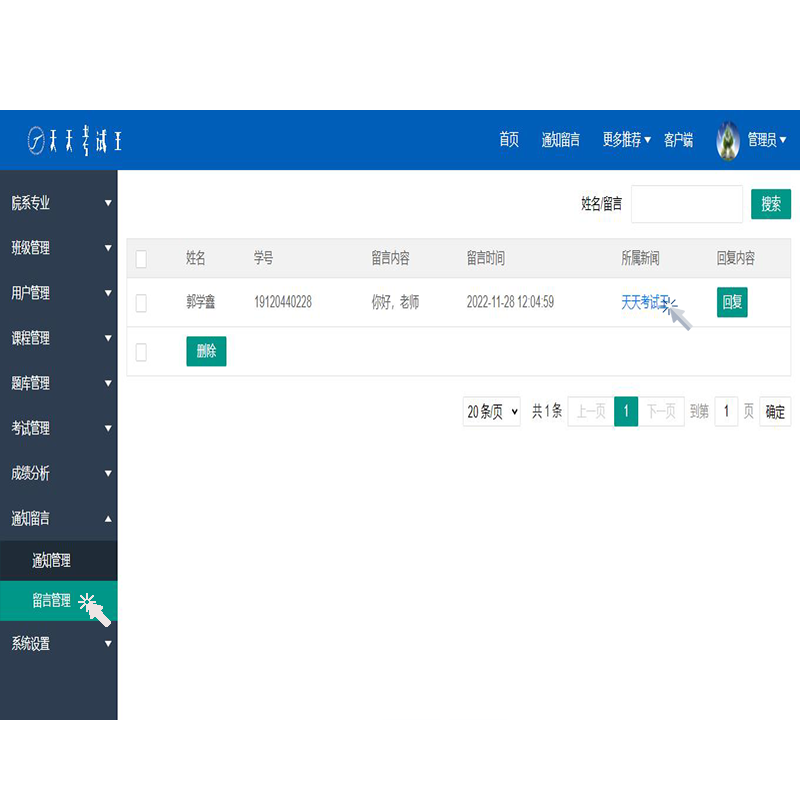Expand 成绩分析 sidebar section

click(59, 473)
